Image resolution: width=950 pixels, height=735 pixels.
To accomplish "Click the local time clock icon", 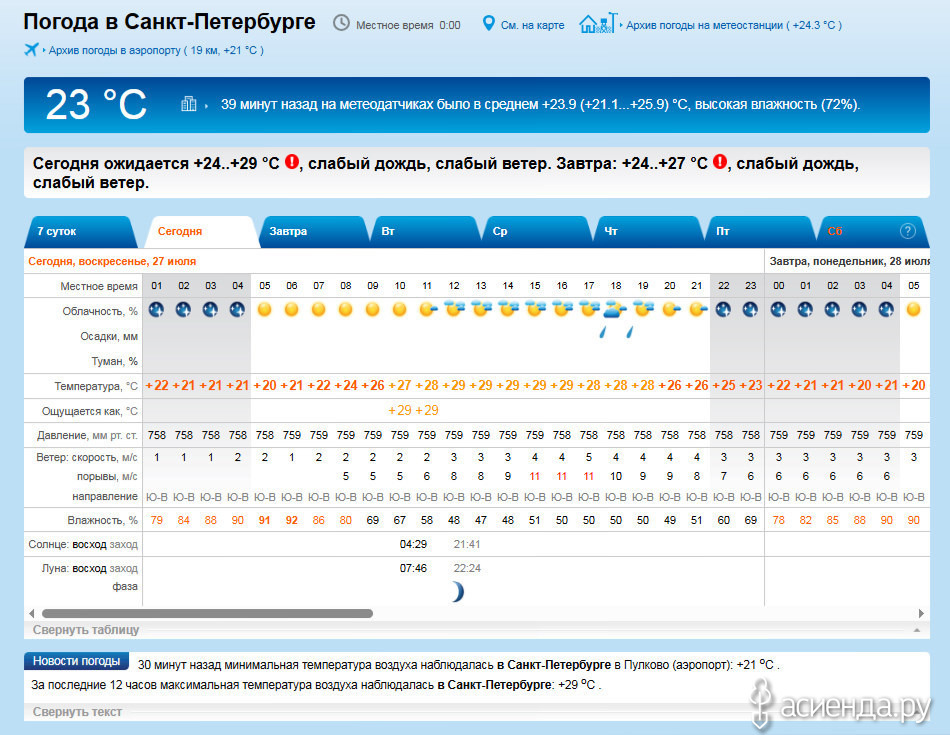I will (x=342, y=23).
